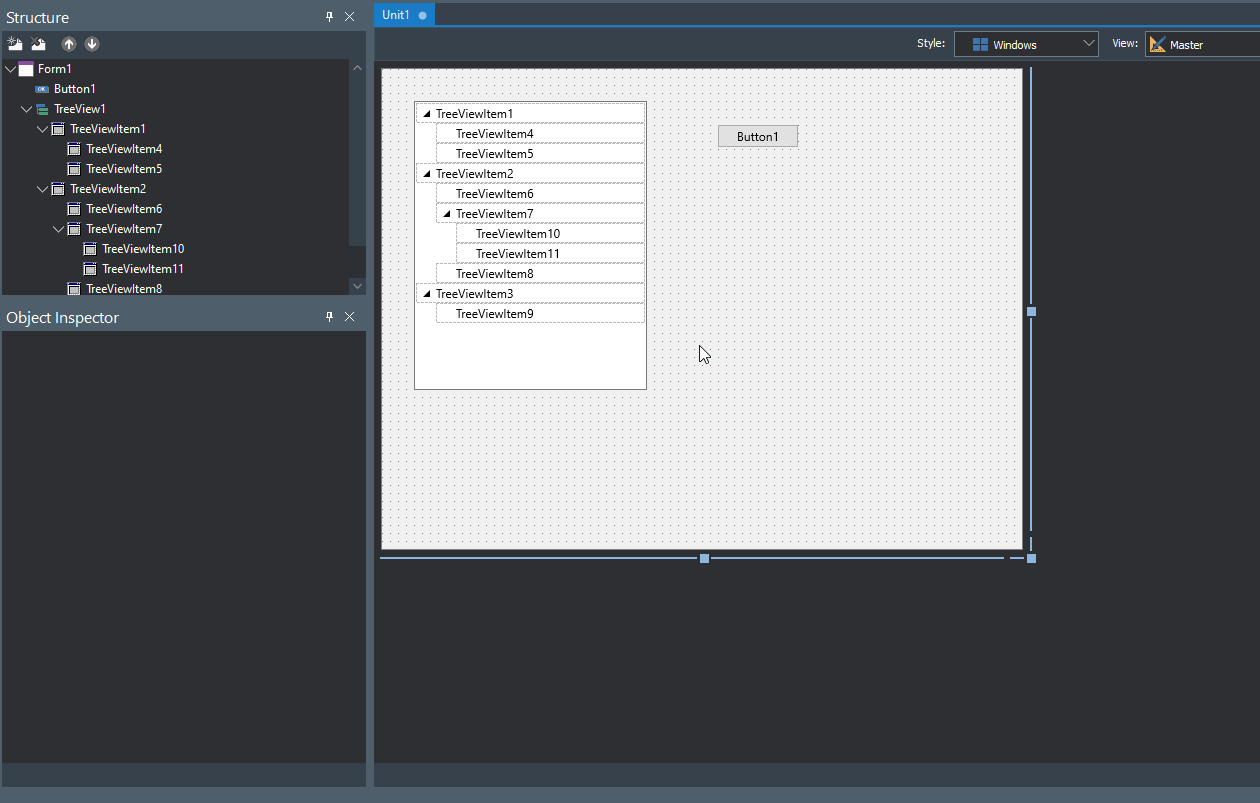The width and height of the screenshot is (1260, 803).
Task: Pin the Object Inspector panel
Action: click(330, 317)
